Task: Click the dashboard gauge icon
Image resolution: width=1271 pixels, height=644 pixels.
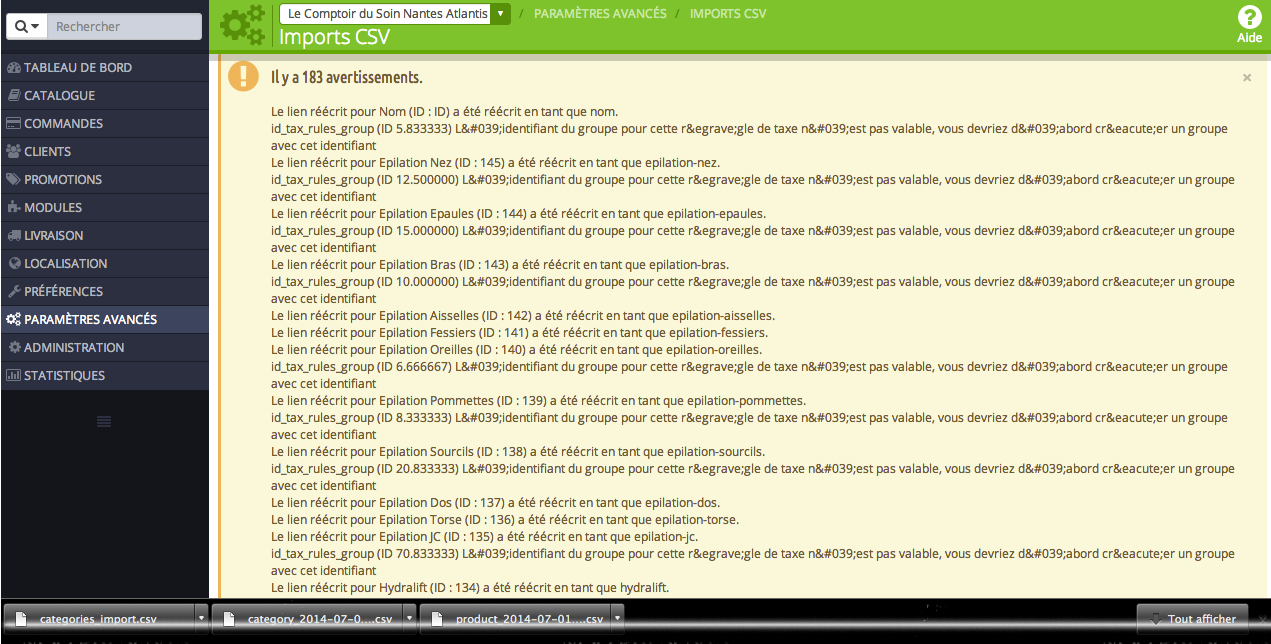Action: (x=14, y=68)
